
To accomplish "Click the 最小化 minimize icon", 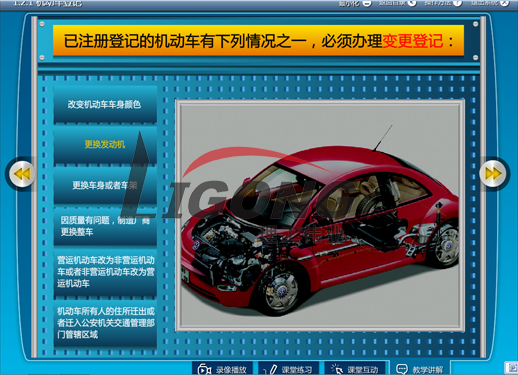I will pyautogui.click(x=367, y=3).
